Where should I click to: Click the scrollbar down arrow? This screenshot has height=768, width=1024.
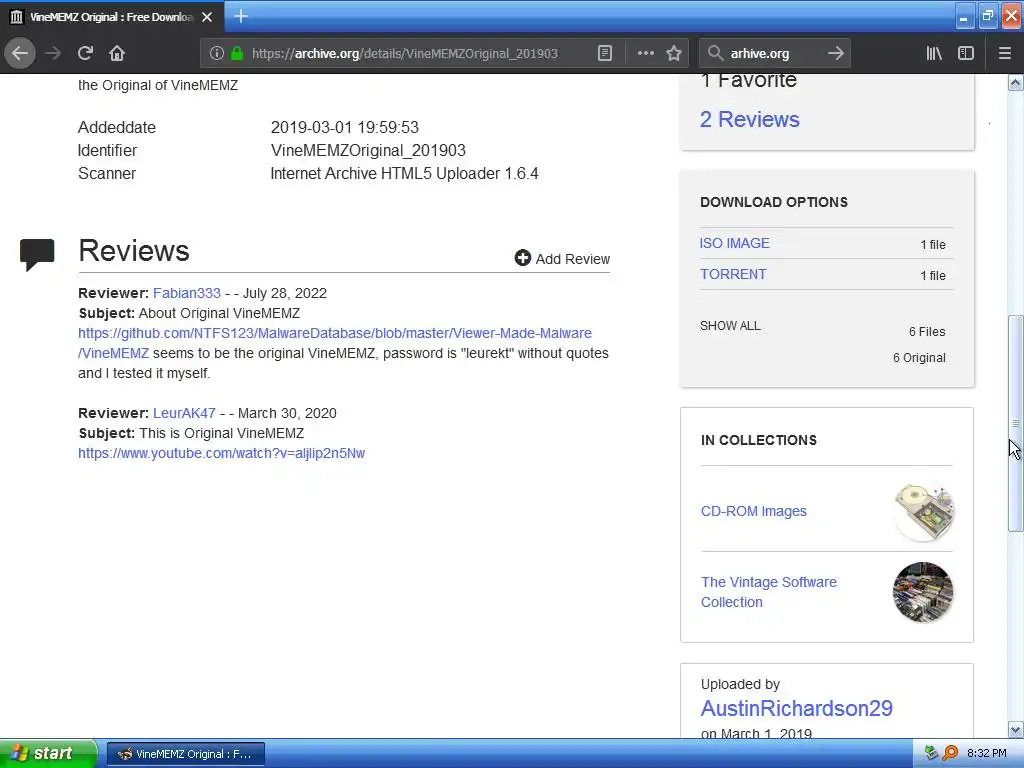1015,729
